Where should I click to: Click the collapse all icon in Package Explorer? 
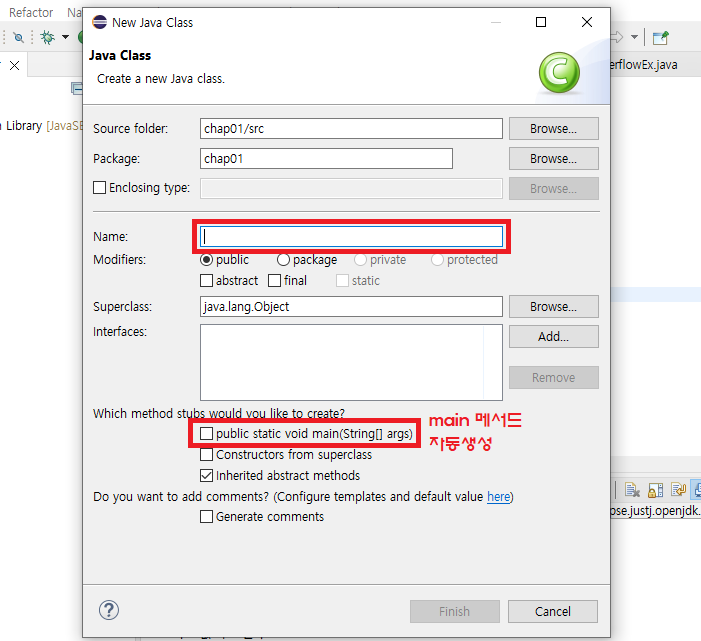click(77, 89)
